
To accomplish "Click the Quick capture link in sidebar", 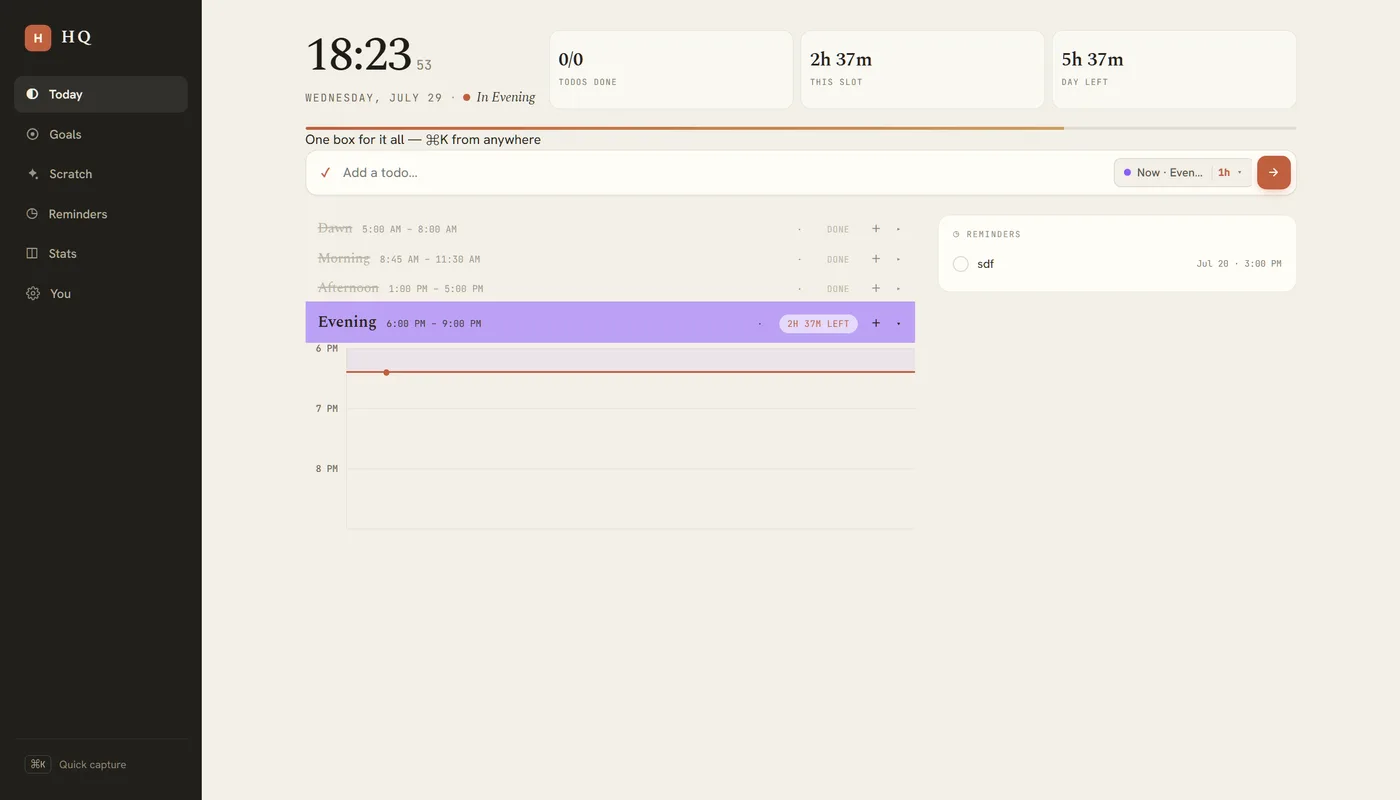I will 92,764.
